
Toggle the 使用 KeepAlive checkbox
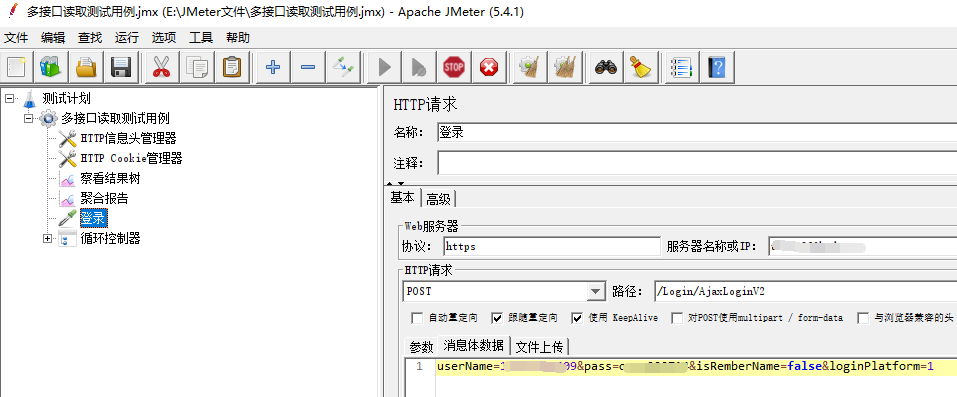(x=577, y=318)
